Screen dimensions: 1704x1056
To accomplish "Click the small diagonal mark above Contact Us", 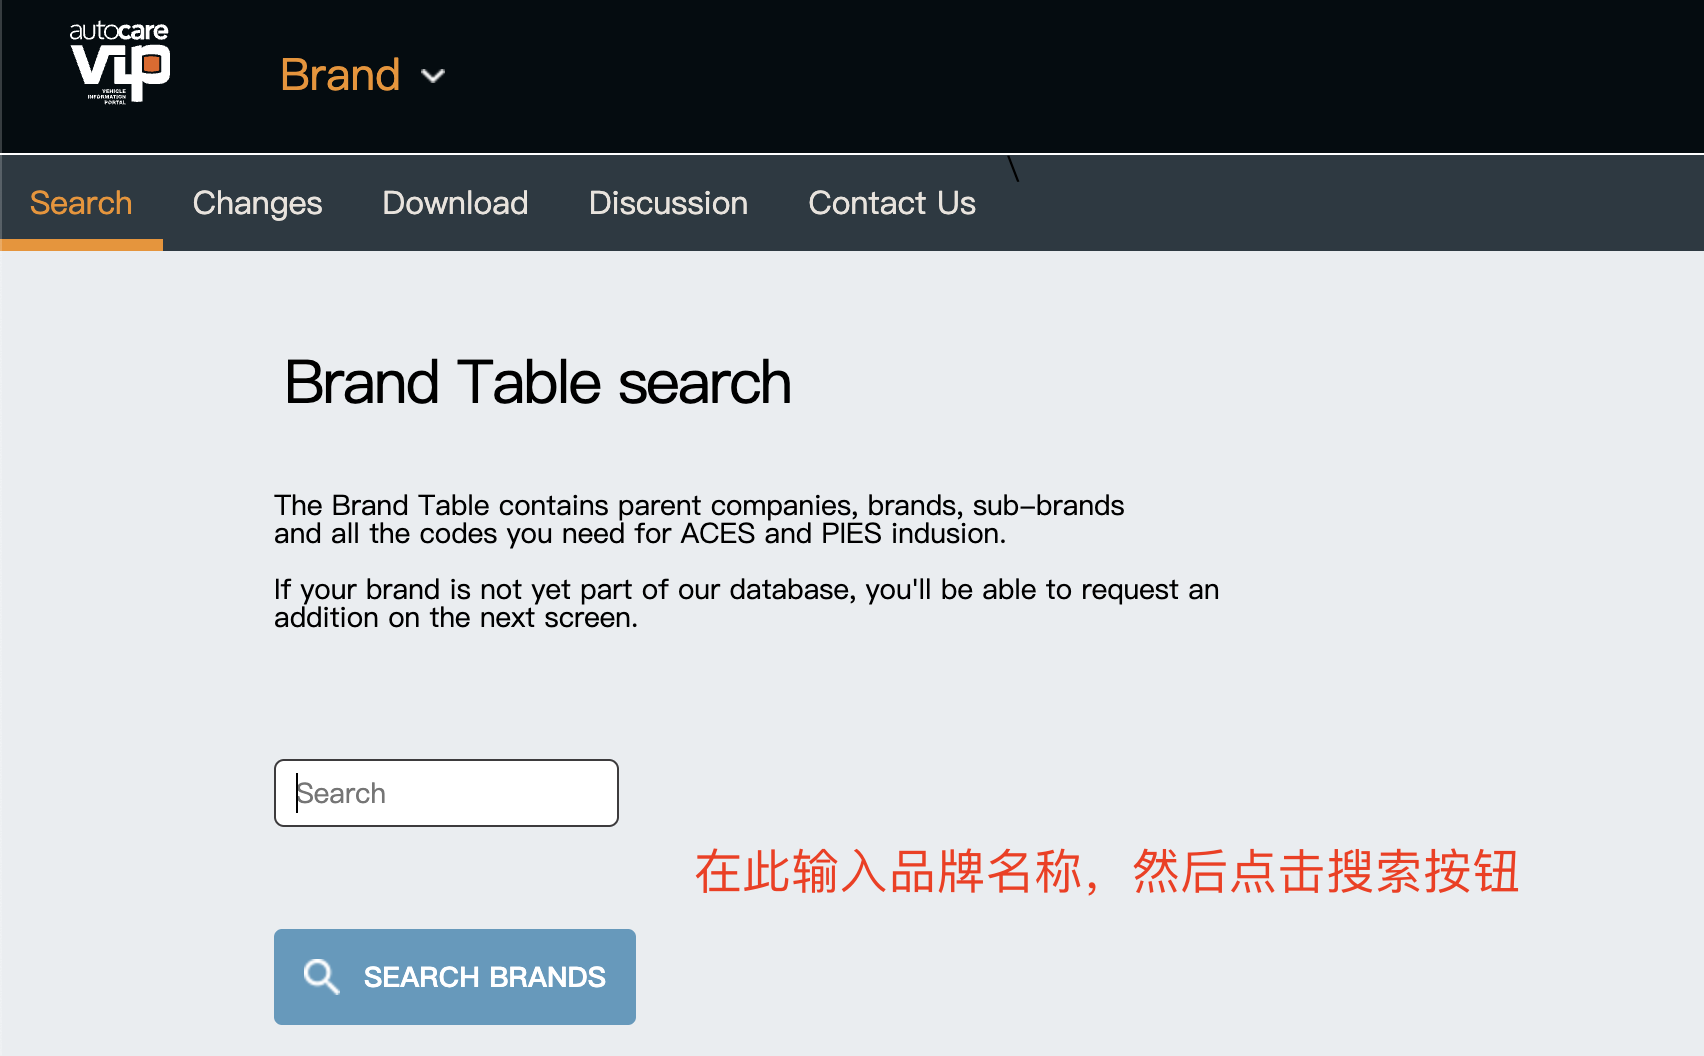I will coord(1013,169).
